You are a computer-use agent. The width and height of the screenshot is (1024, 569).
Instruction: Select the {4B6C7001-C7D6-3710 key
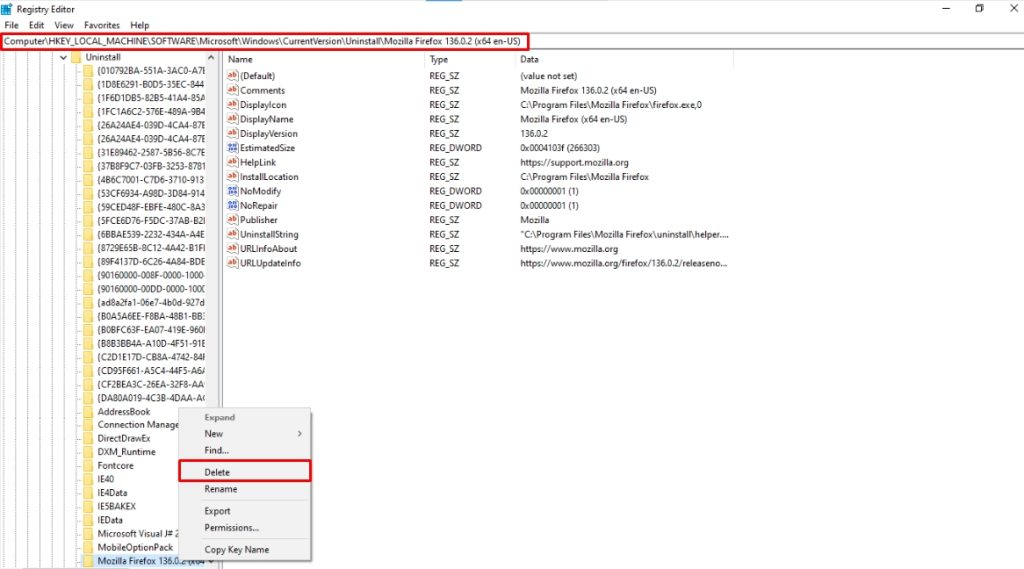pyautogui.click(x=150, y=180)
